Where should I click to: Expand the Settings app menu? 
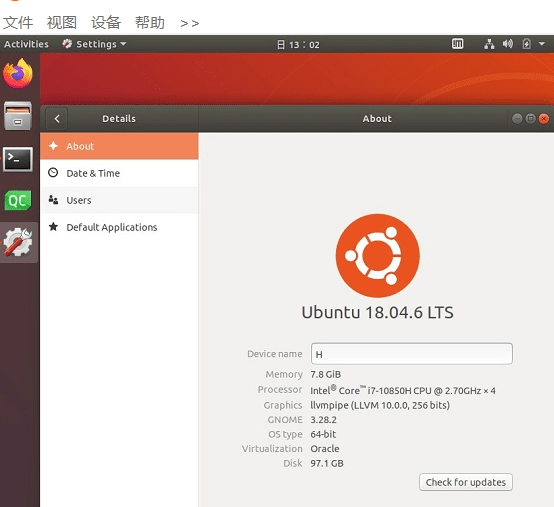point(94,44)
